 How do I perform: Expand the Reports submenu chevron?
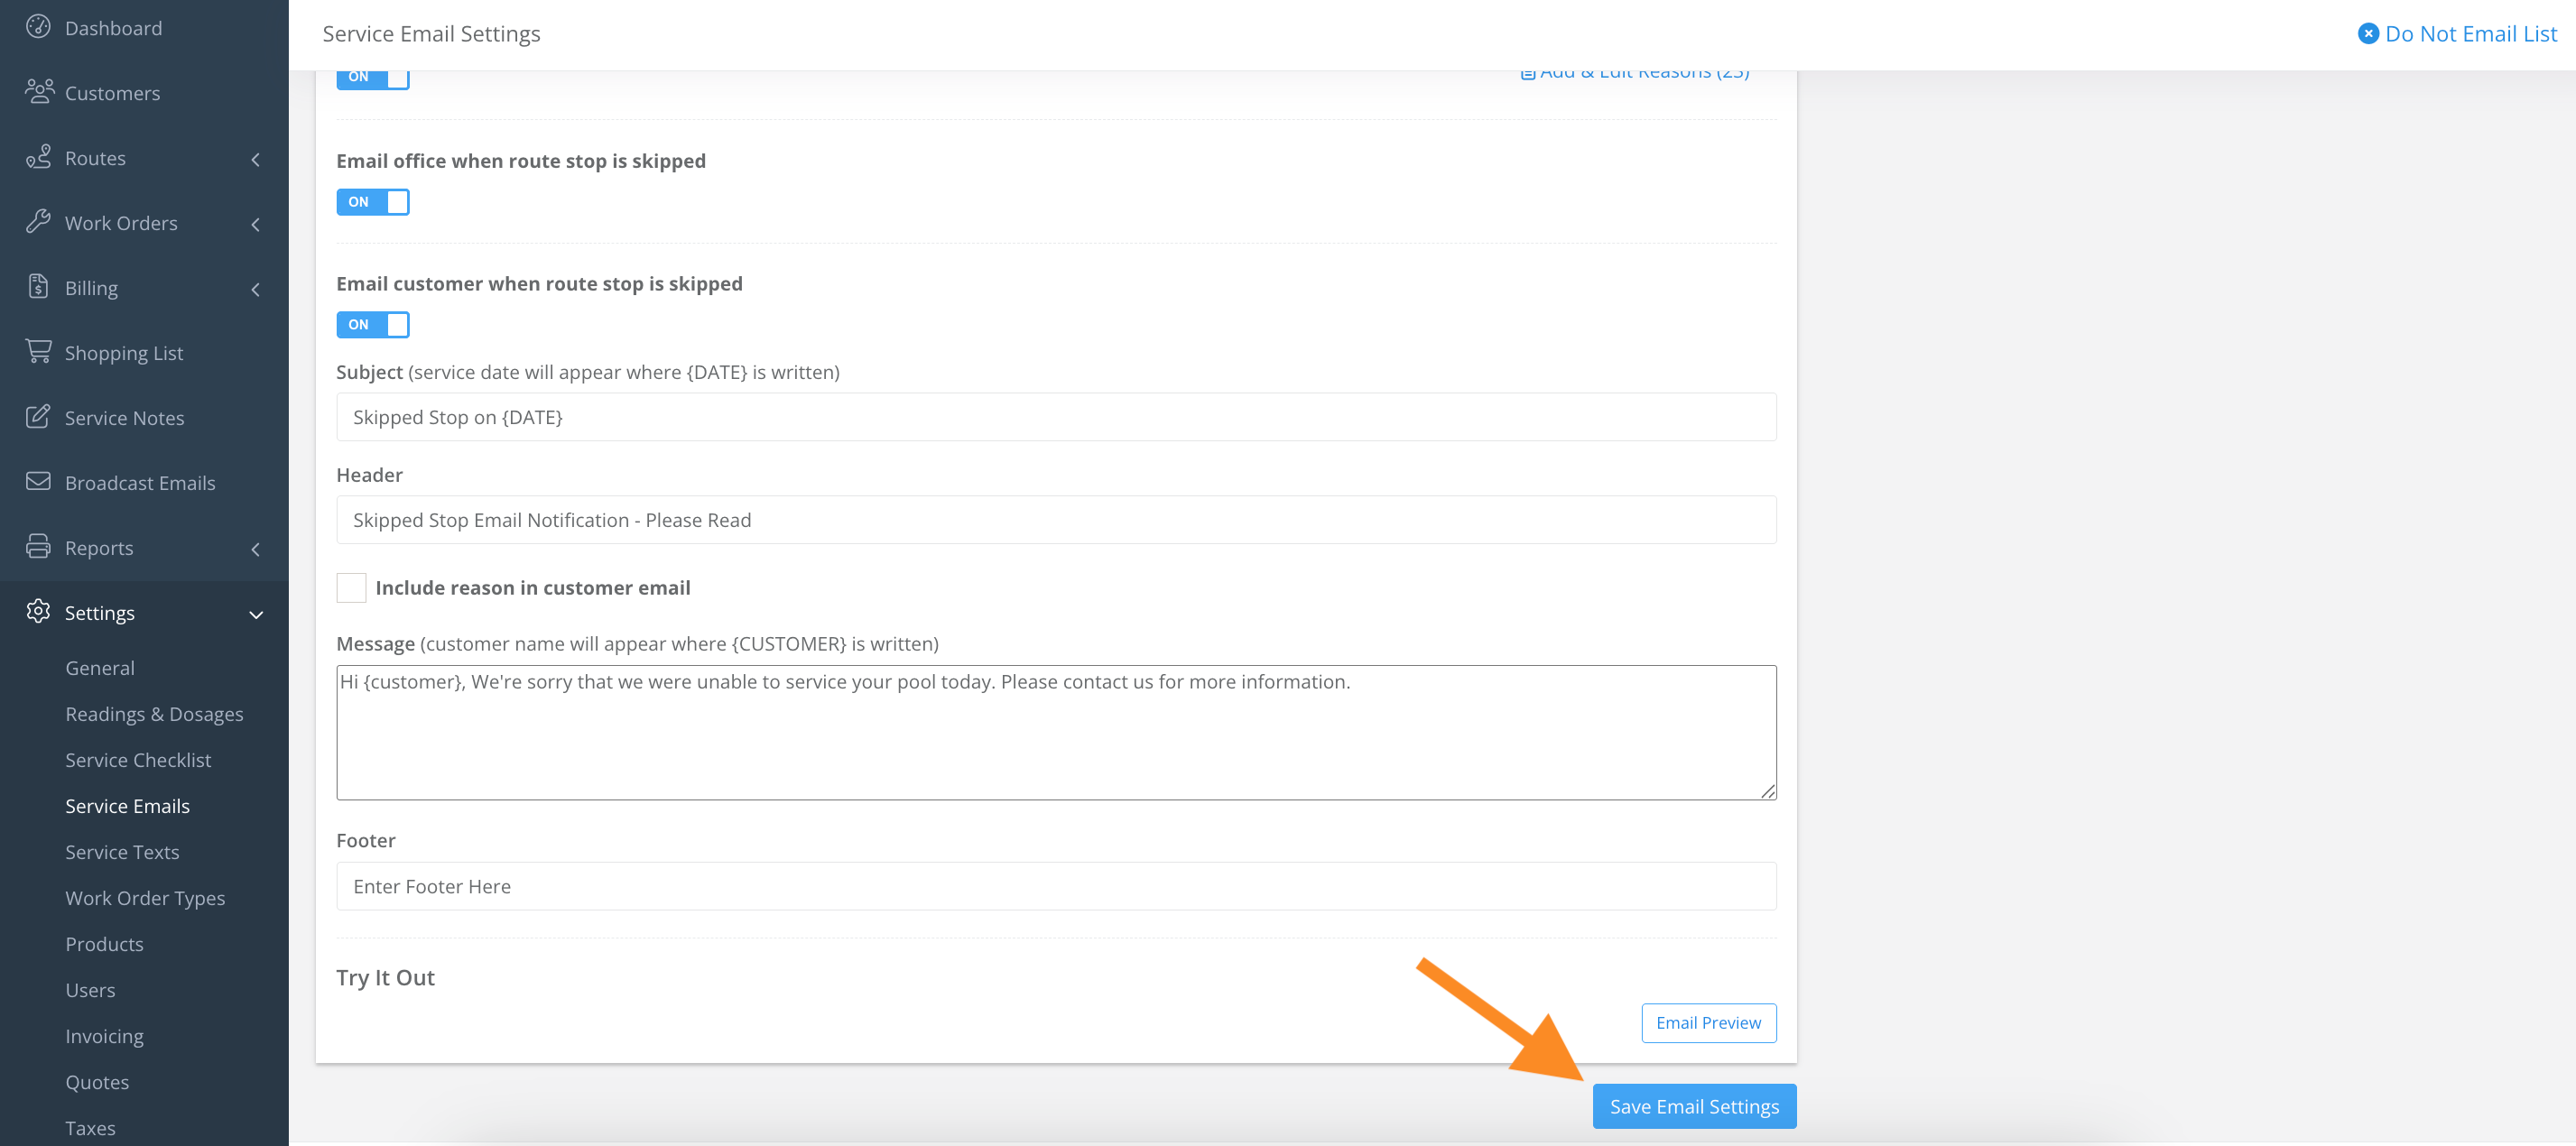[x=256, y=549]
